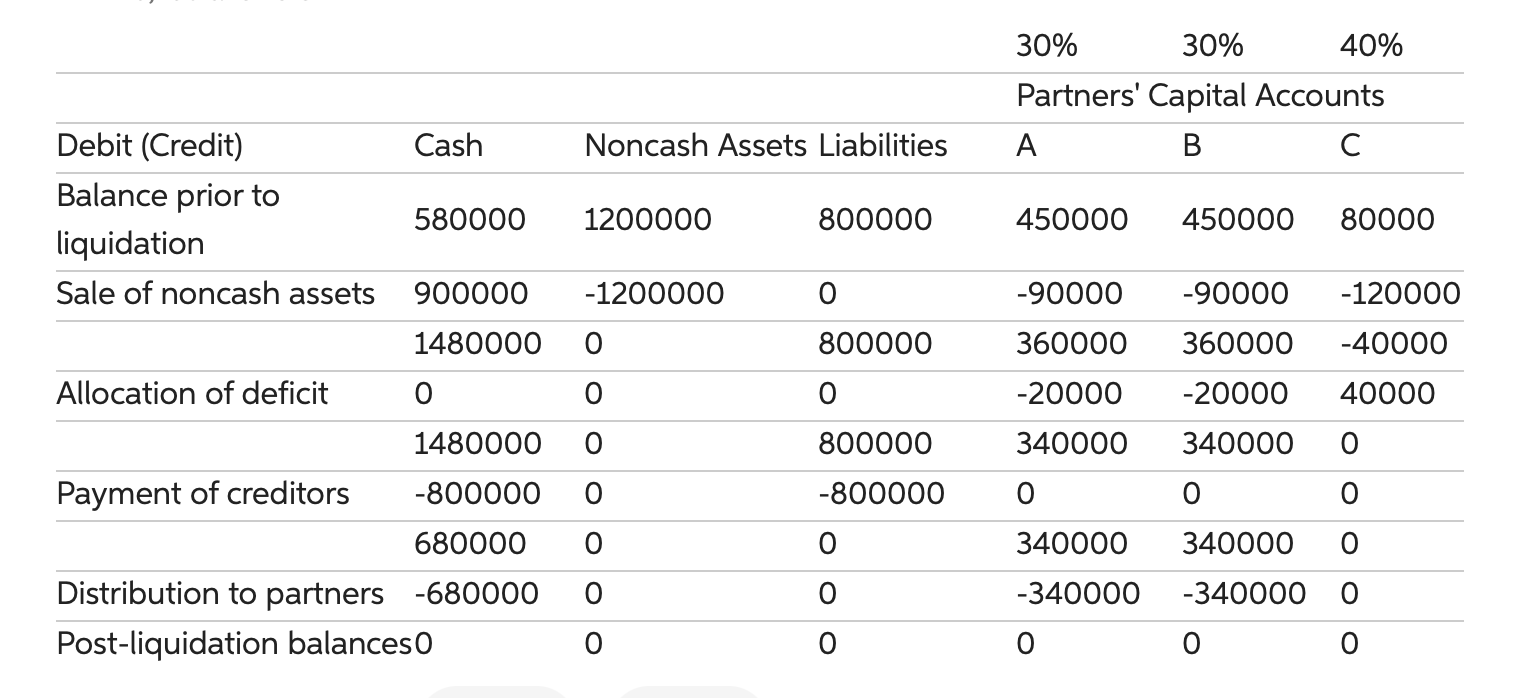Click the "30%" share above column B
The image size is (1524, 698).
1213,45
